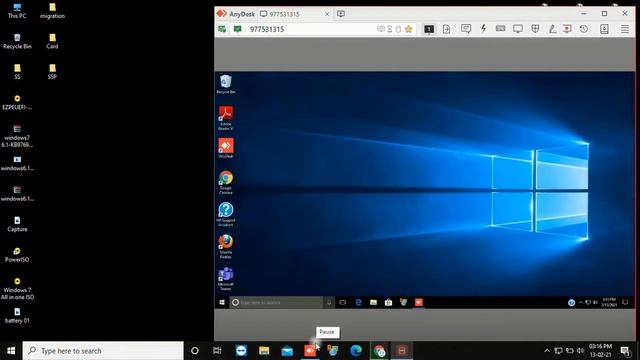The height and width of the screenshot is (360, 640).
Task: Open AnyDesk address book icon
Action: pos(604,29)
